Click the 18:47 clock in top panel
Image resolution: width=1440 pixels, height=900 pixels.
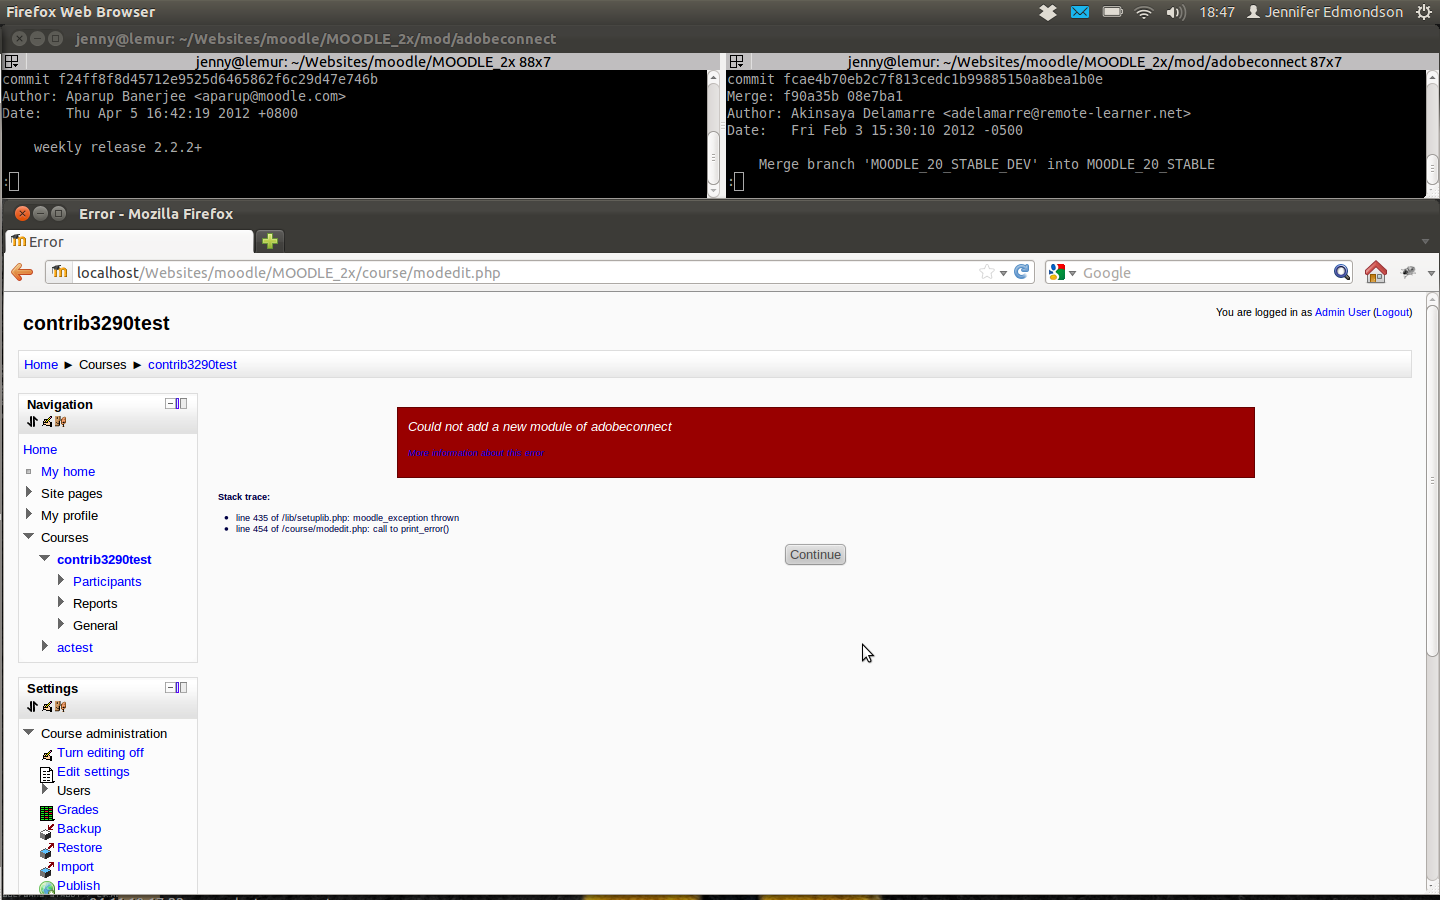[1217, 12]
